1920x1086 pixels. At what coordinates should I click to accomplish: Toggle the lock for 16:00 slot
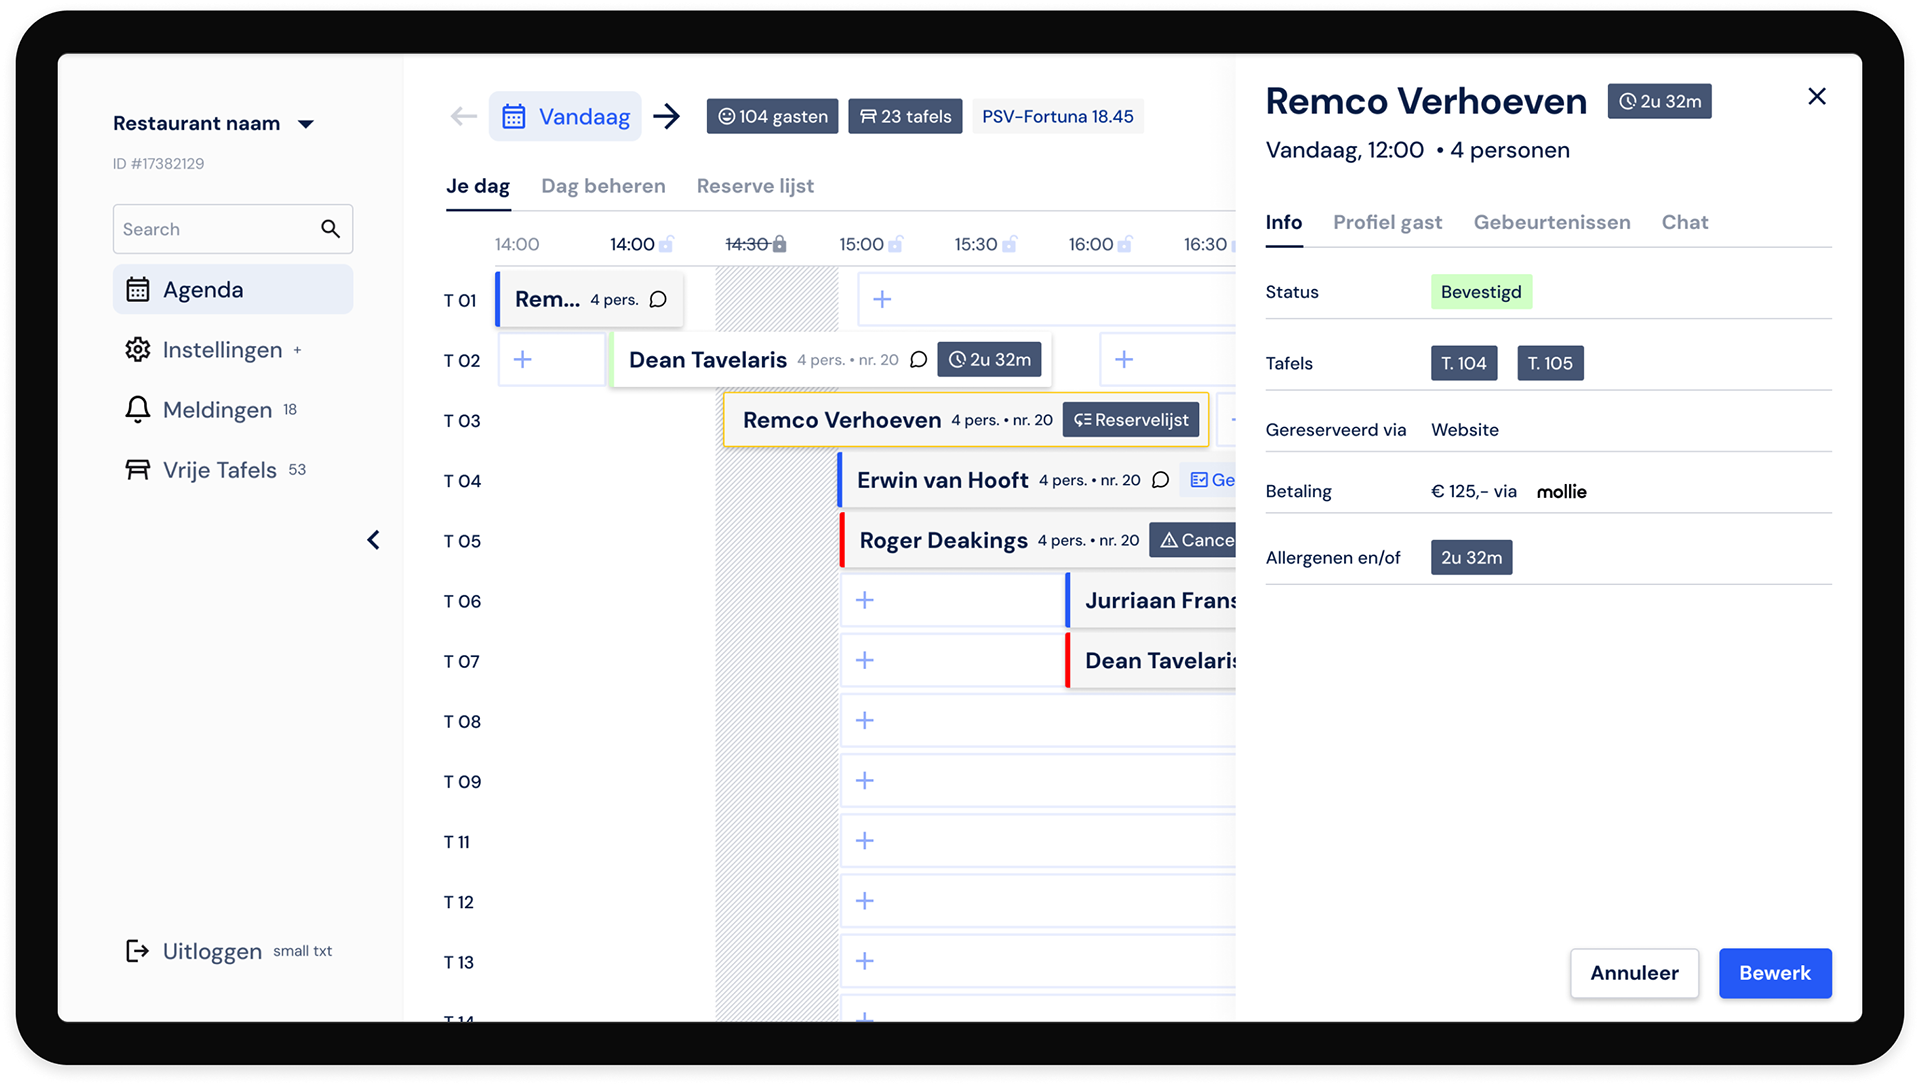pos(1126,244)
